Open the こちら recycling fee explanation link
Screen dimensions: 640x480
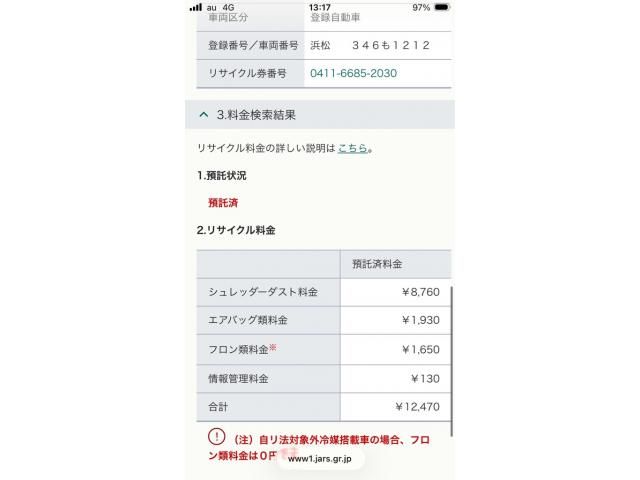coord(353,148)
